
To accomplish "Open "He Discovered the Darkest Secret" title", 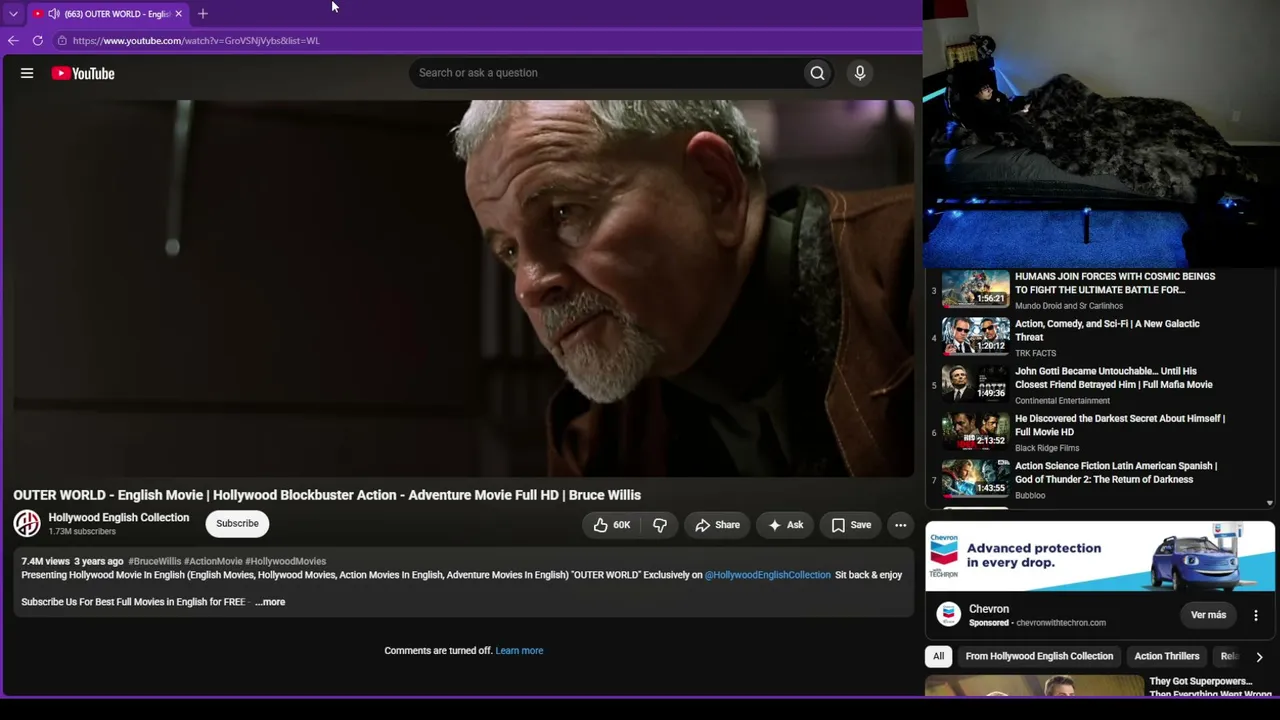I will pyautogui.click(x=1120, y=425).
